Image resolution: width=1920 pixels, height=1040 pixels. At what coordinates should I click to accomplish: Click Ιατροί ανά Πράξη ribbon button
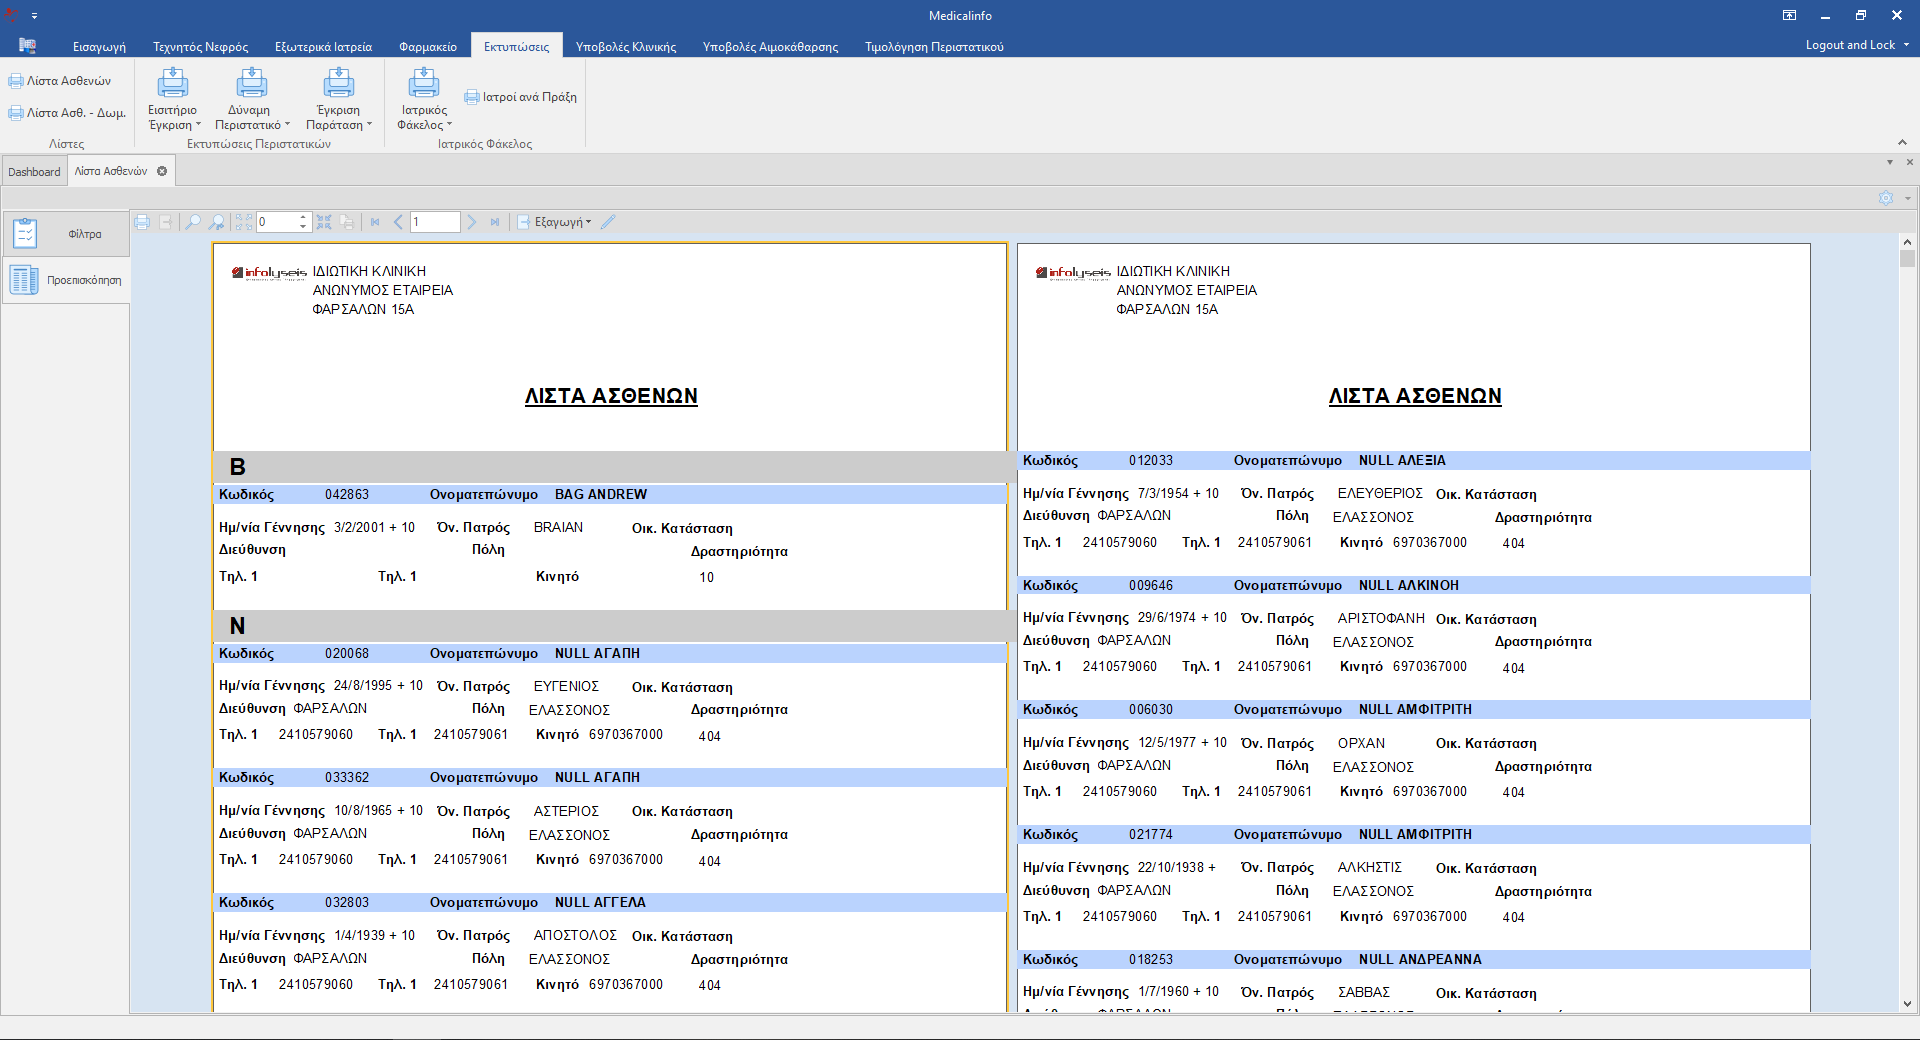tap(521, 97)
